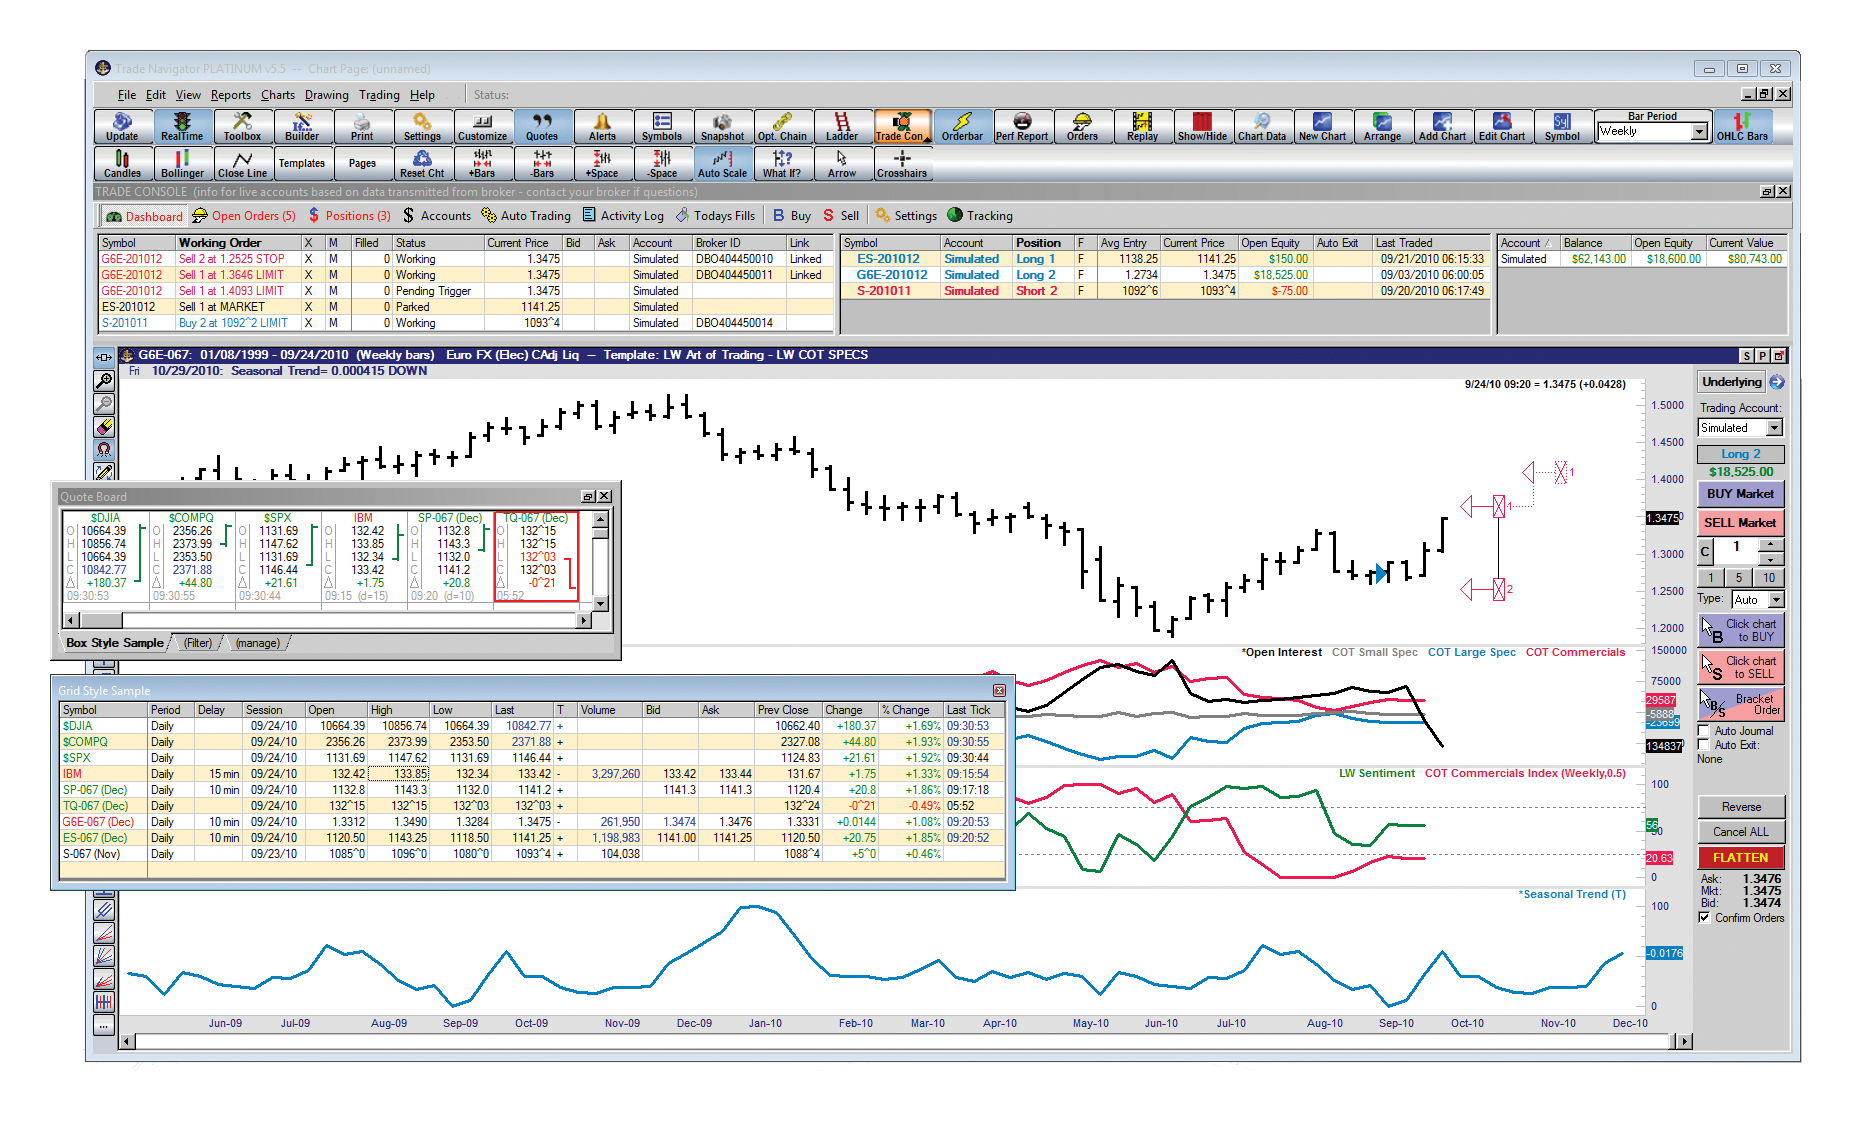The height and width of the screenshot is (1121, 1852).
Task: Switch to the Positions (3) tab
Action: (x=350, y=216)
